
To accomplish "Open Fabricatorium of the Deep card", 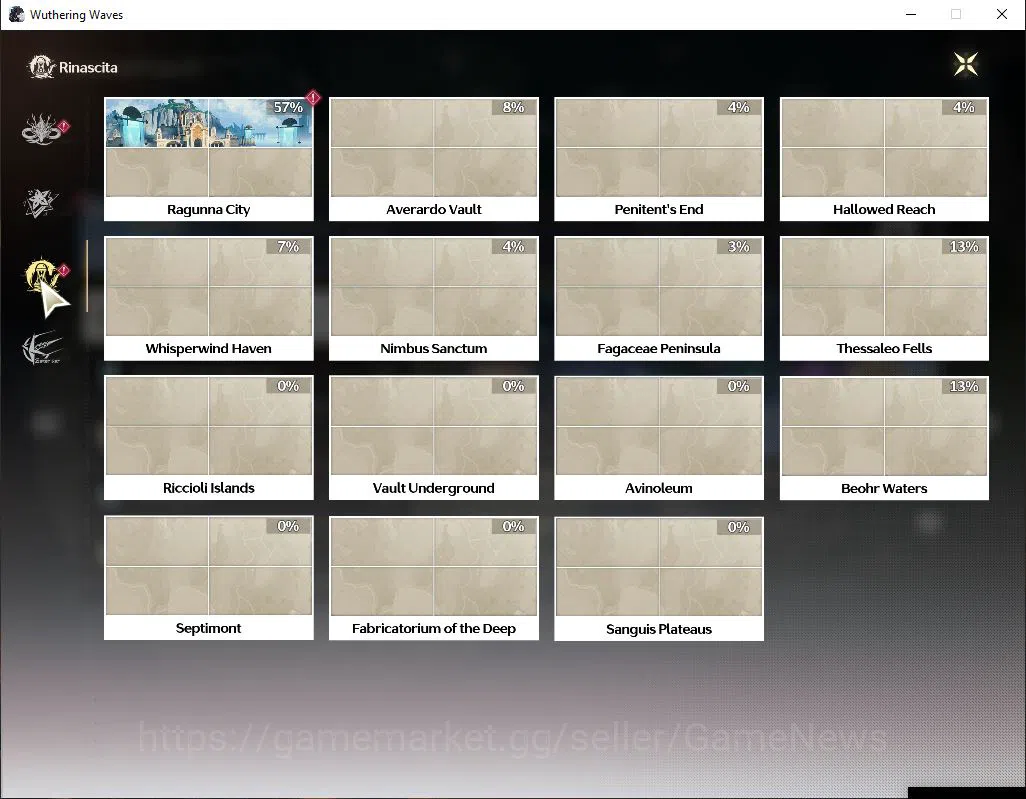I will coord(434,578).
